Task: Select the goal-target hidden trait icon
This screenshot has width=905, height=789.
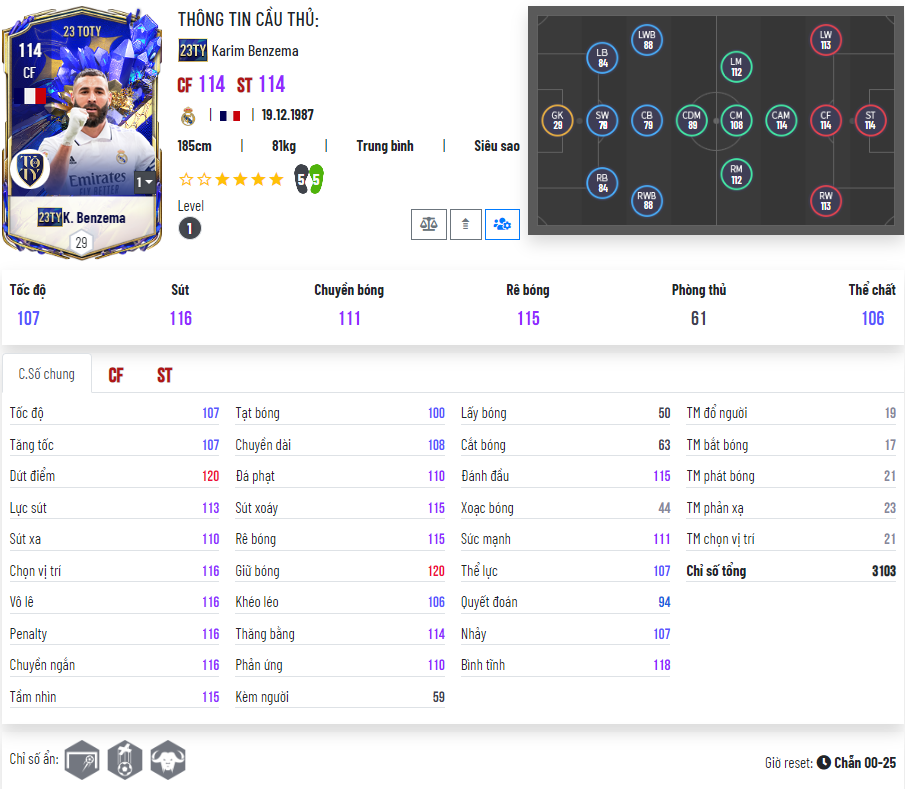Action: pyautogui.click(x=82, y=760)
